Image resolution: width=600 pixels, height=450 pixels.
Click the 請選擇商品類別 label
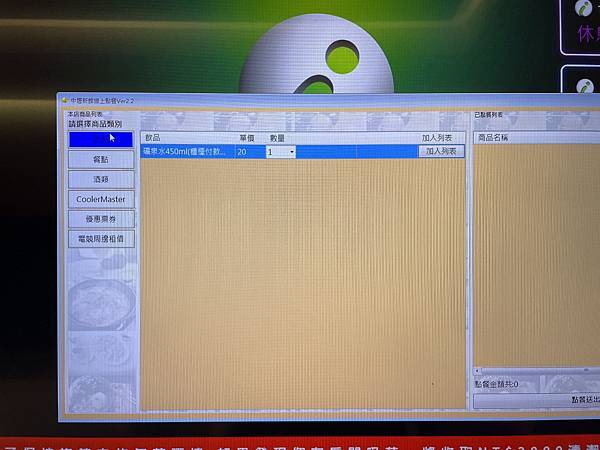(x=95, y=124)
